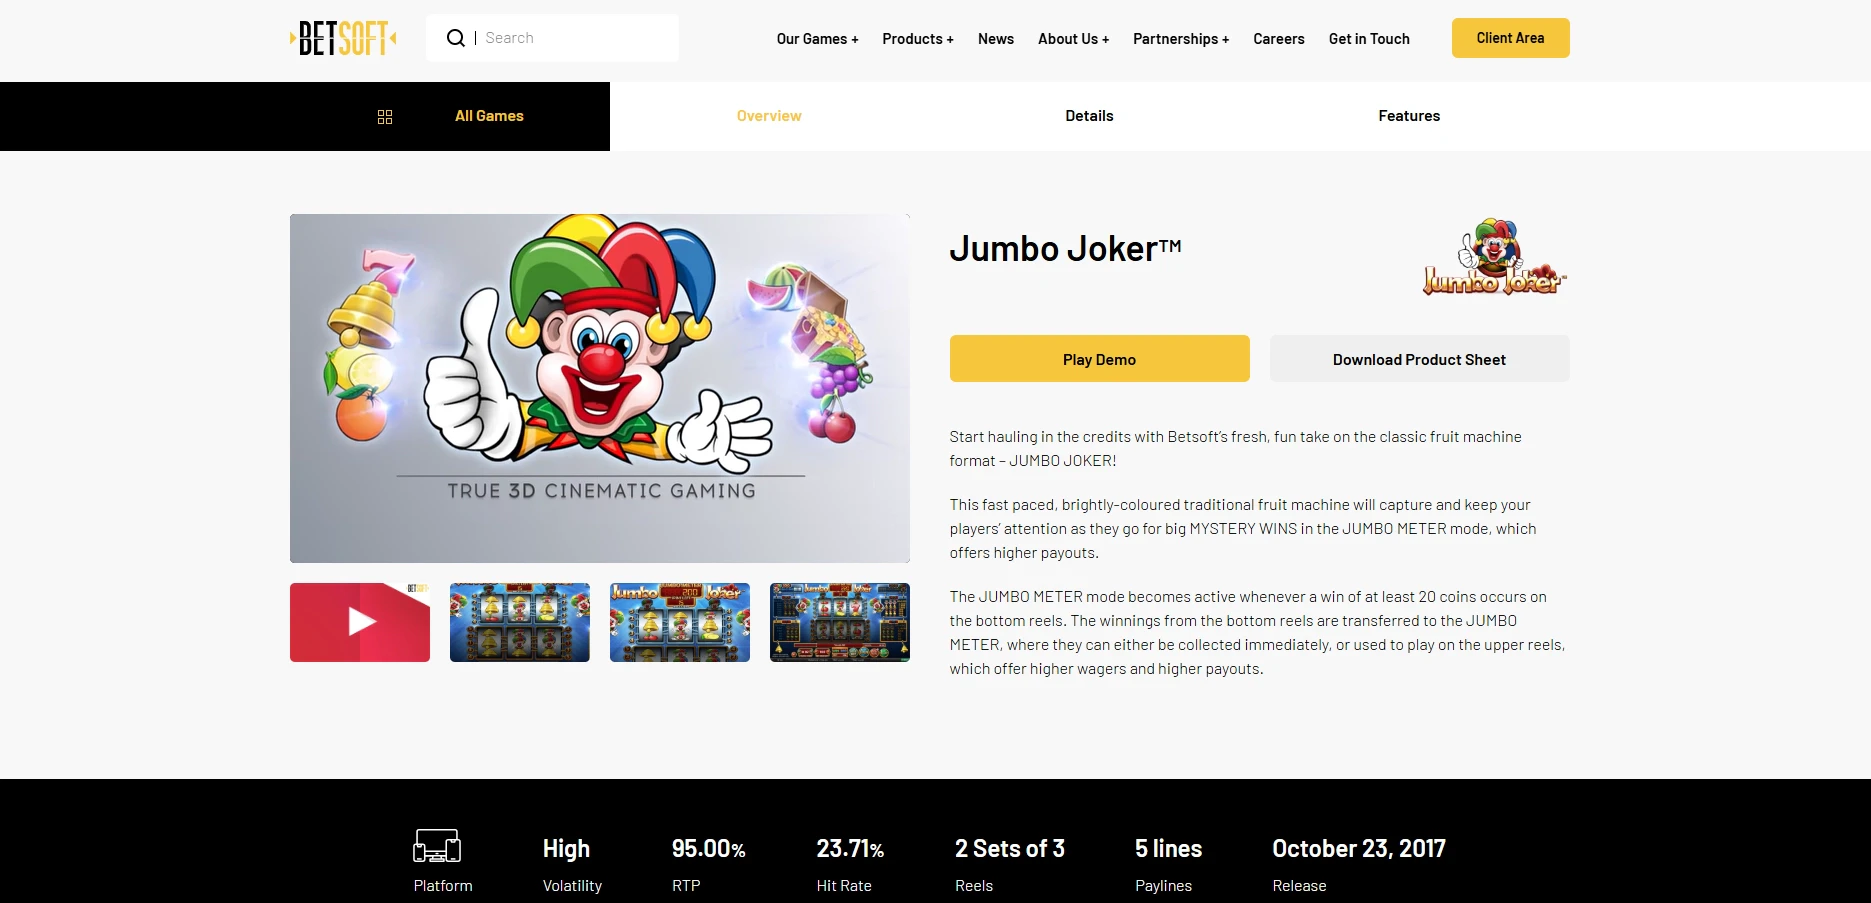This screenshot has width=1871, height=903.
Task: Click the Play Demo button
Action: pos(1099,359)
